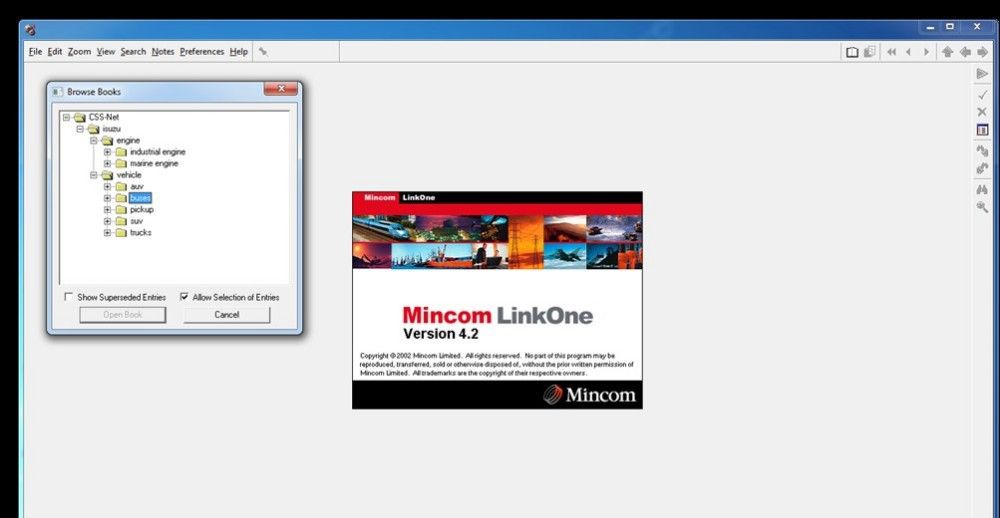The image size is (1000, 518).
Task: Click the X icon in right sidebar
Action: click(x=982, y=112)
